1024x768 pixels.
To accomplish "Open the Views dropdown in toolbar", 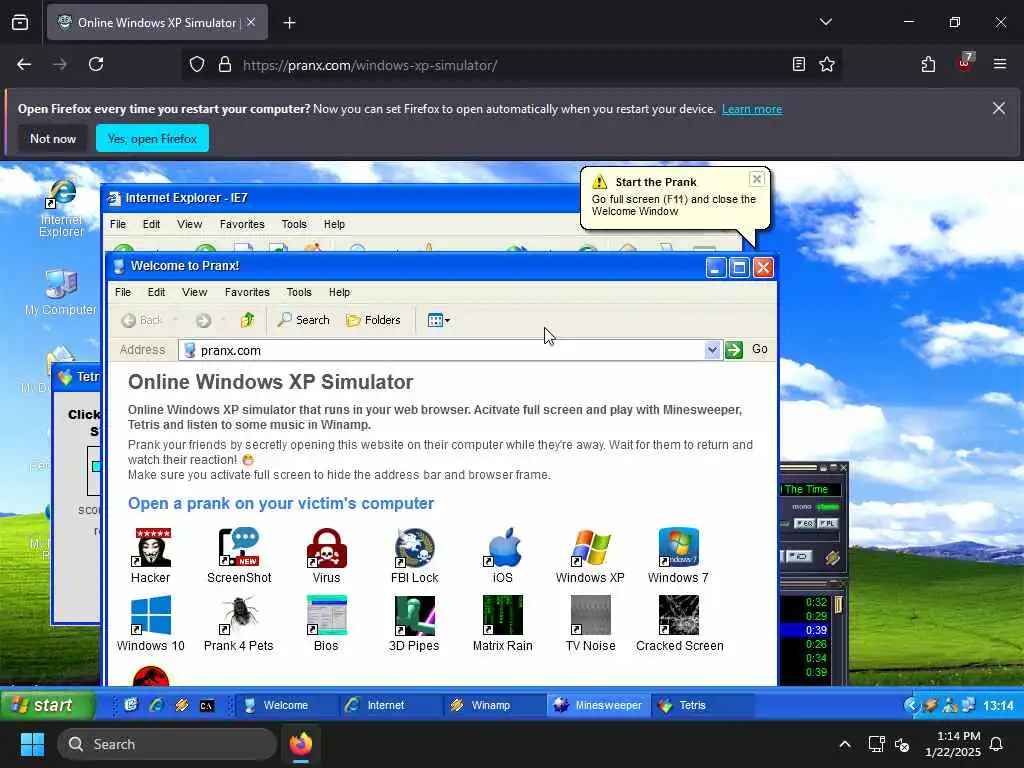I will 438,320.
